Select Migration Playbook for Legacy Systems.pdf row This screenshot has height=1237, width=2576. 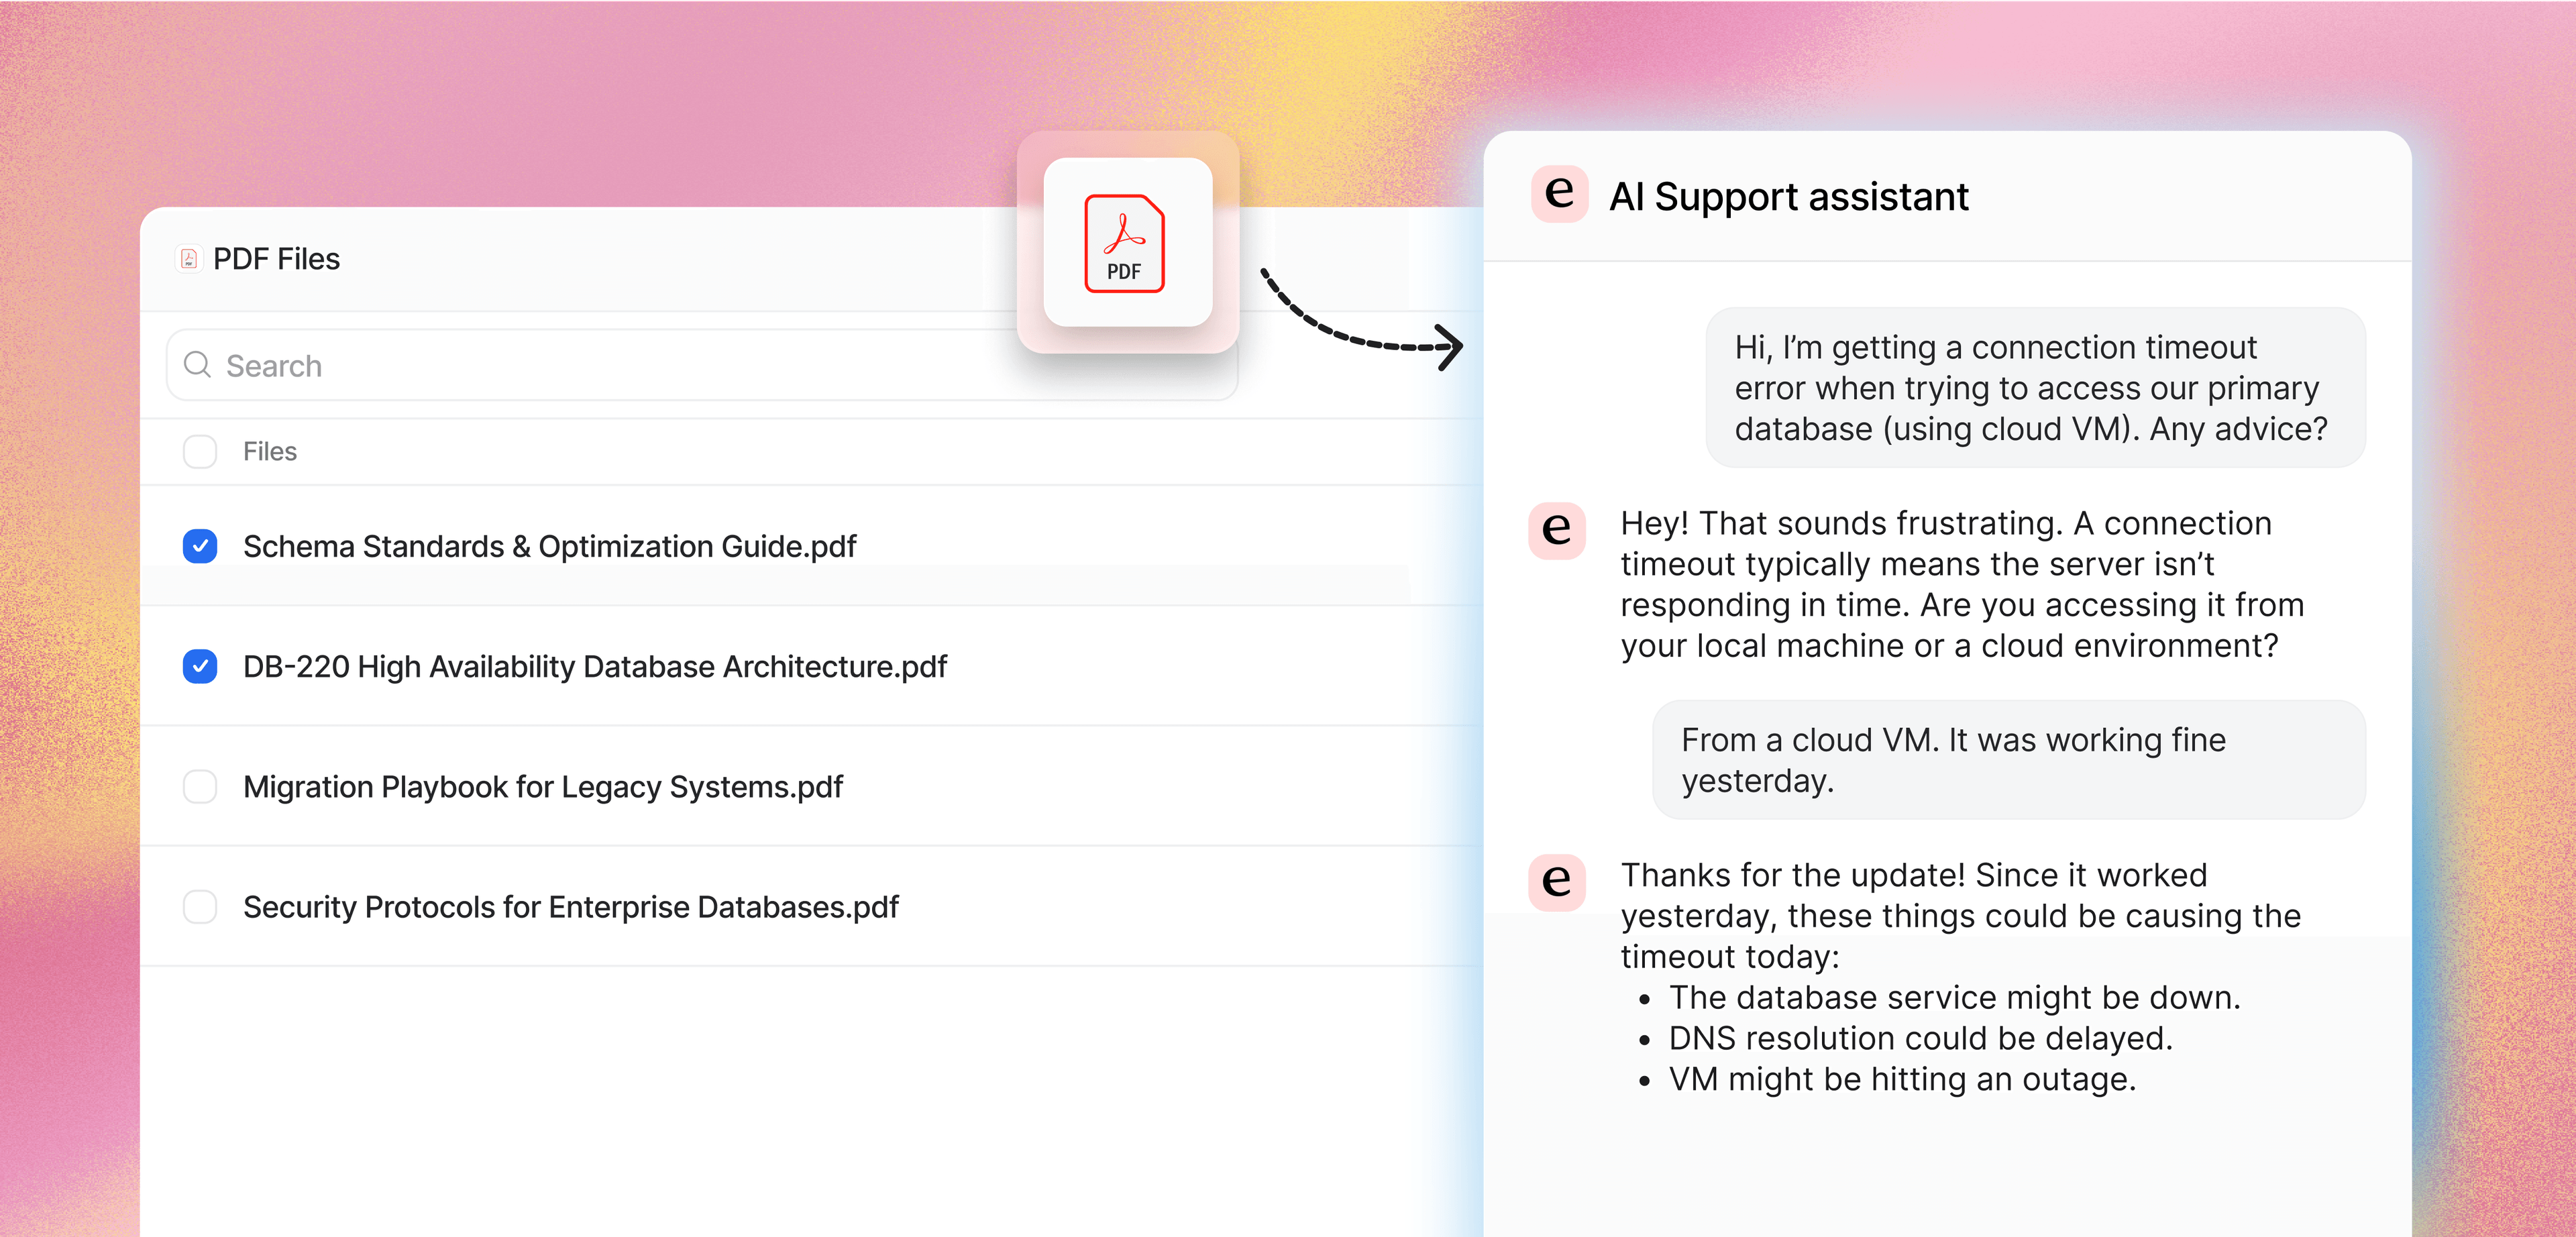810,786
